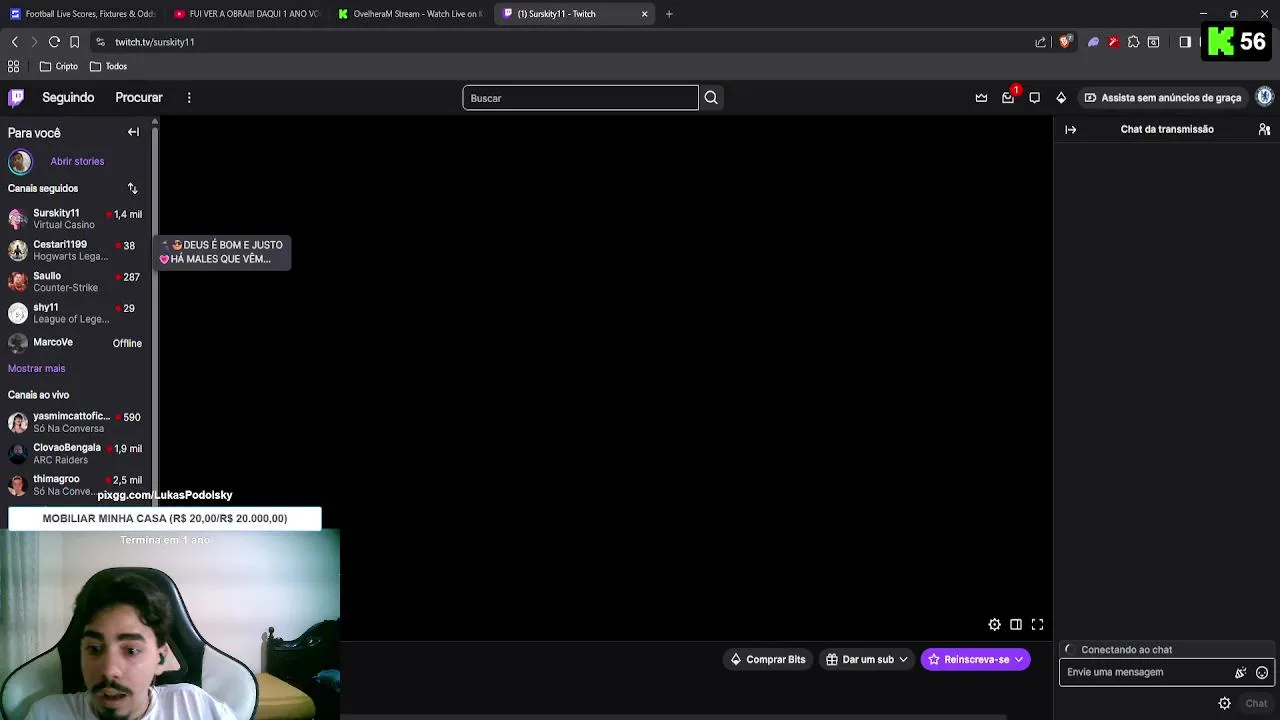Focus Envie uma mensagem chat input
Image resolution: width=1280 pixels, height=720 pixels.
click(1145, 672)
